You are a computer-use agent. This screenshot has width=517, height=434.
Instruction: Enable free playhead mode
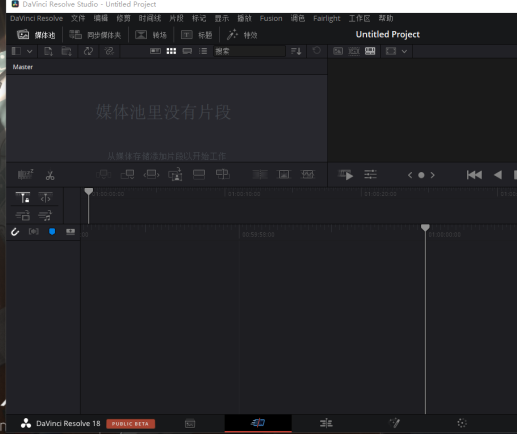[46, 198]
